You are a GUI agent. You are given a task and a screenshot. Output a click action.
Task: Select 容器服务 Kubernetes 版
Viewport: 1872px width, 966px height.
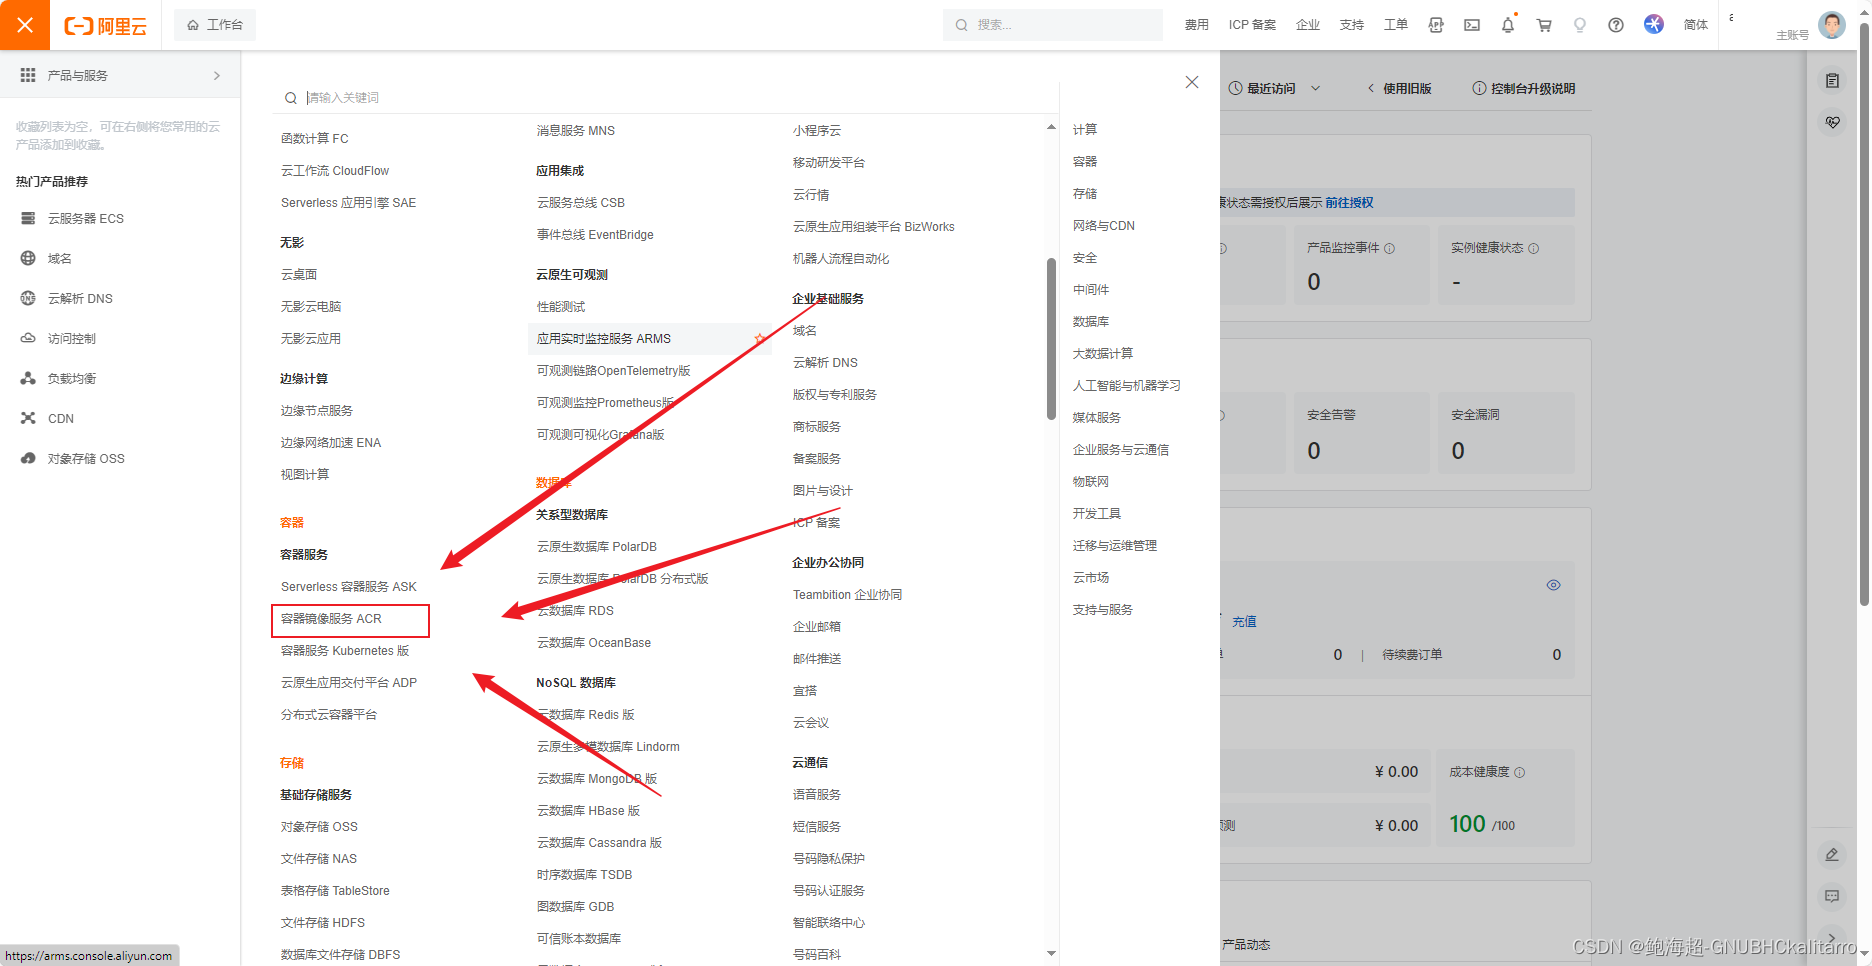pyautogui.click(x=345, y=651)
